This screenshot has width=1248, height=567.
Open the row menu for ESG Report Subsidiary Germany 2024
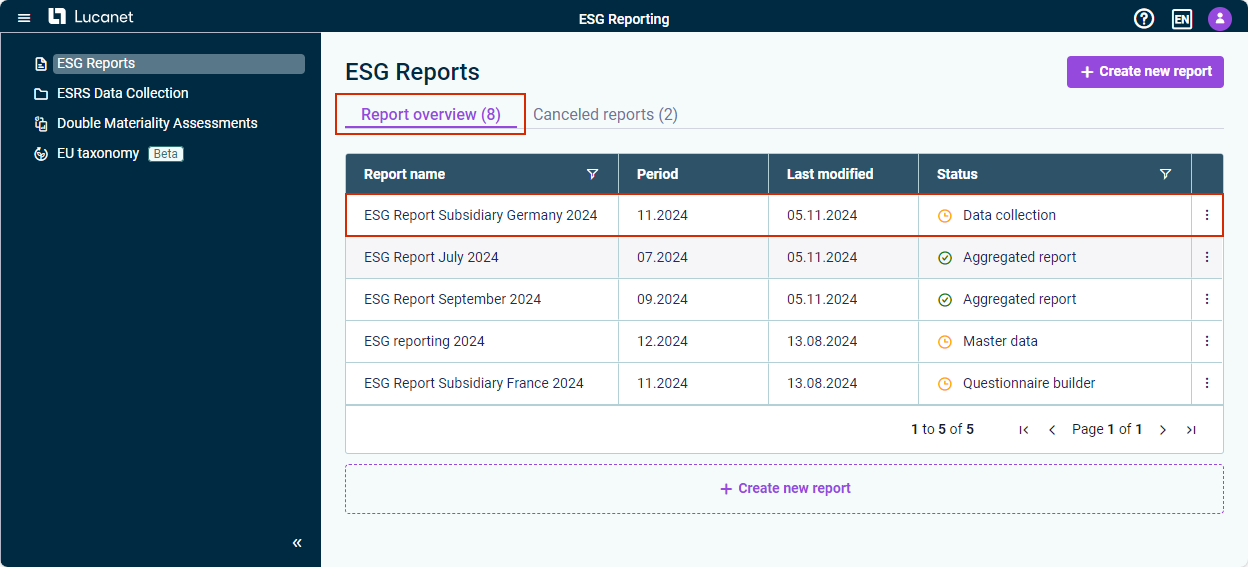[x=1207, y=215]
